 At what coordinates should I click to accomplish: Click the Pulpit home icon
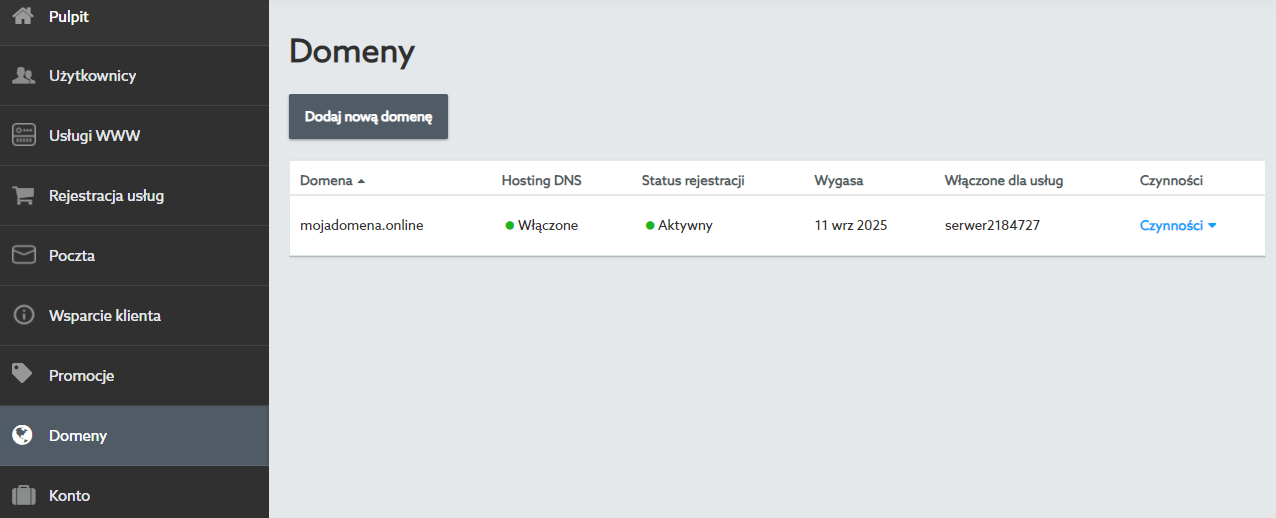[23, 16]
